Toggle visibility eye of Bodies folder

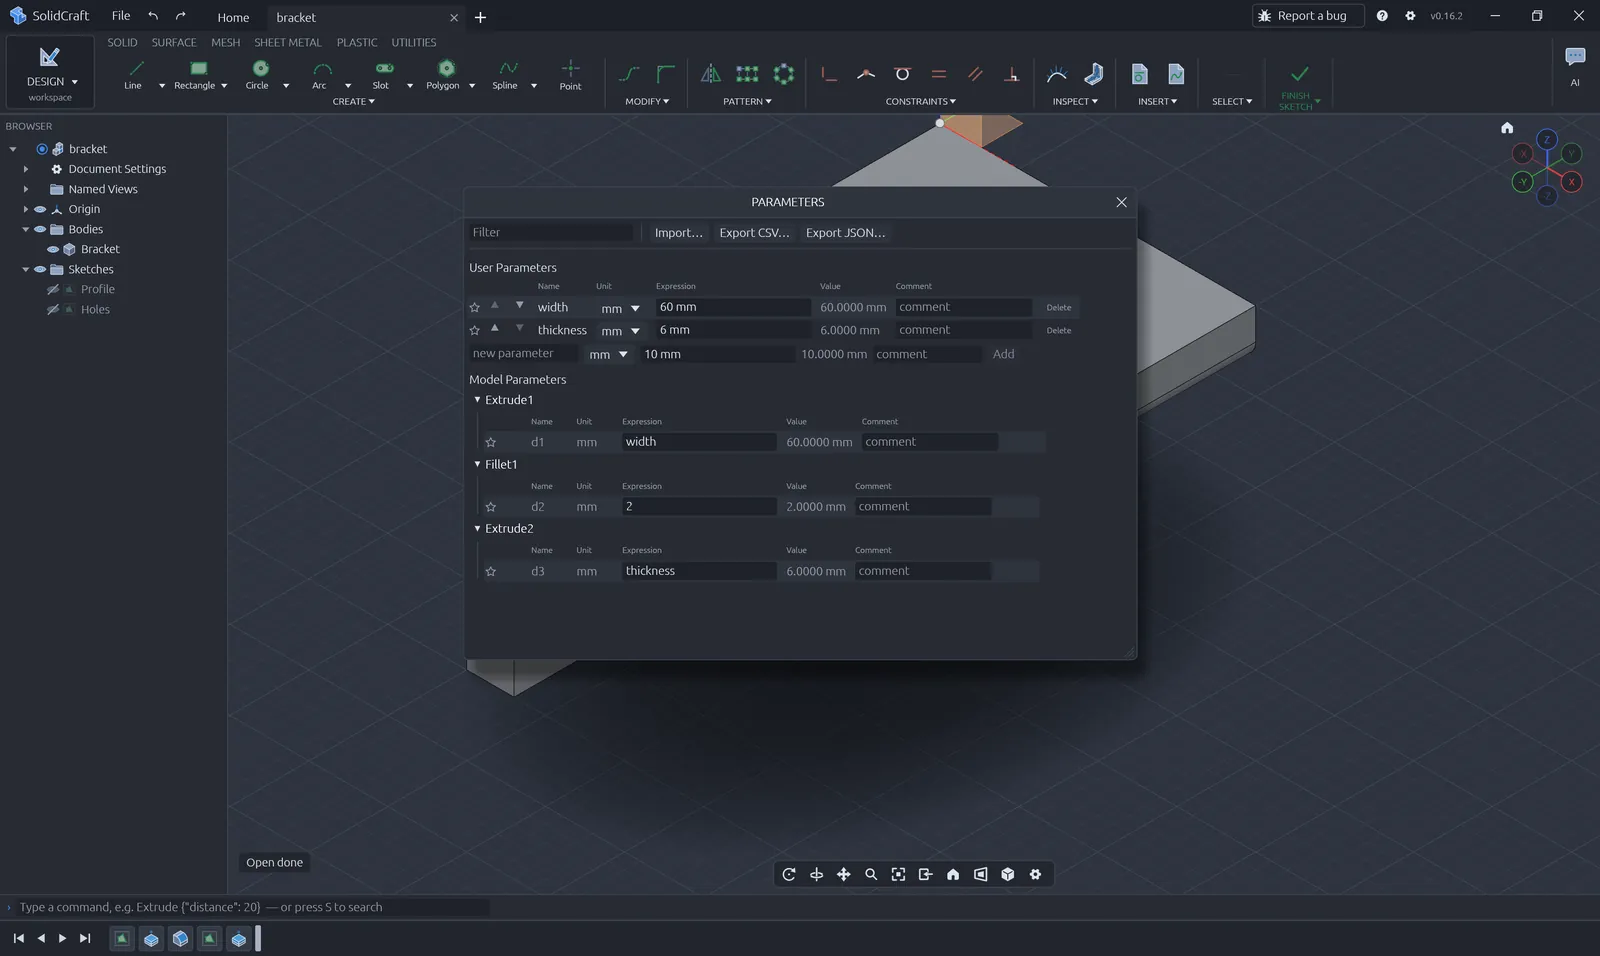[x=40, y=230]
